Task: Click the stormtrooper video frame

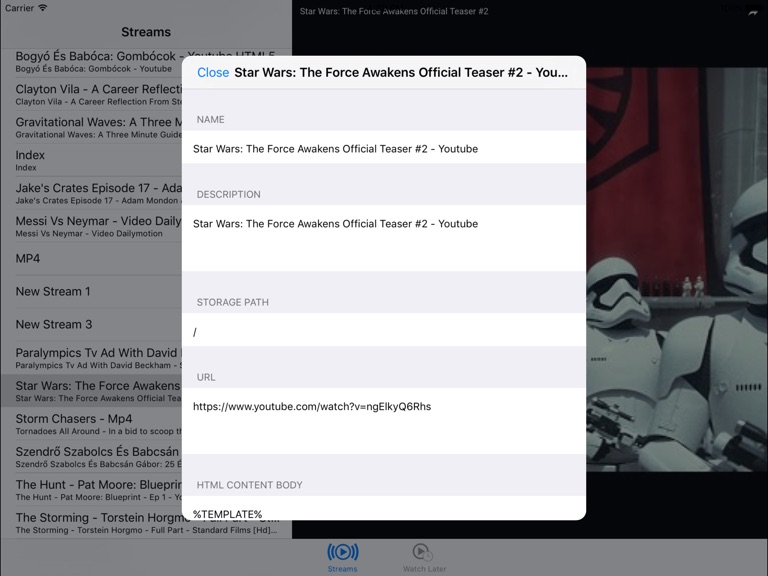Action: pos(677,269)
